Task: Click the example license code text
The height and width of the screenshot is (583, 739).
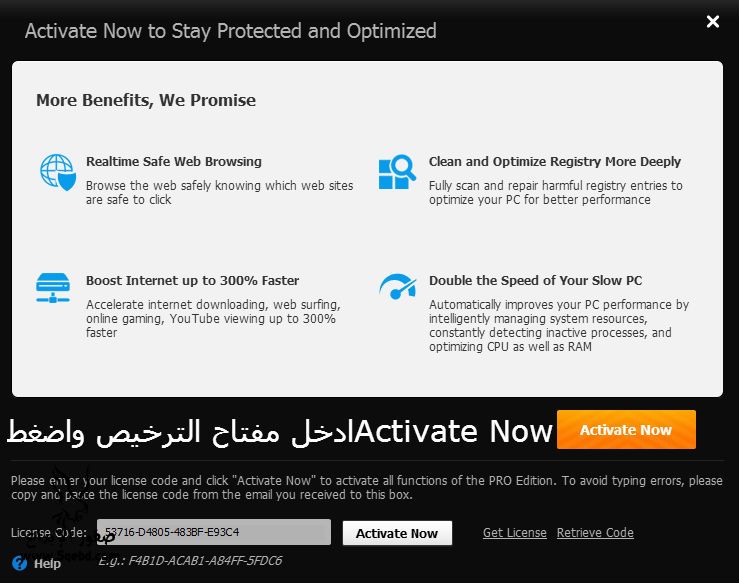Action: (x=190, y=560)
